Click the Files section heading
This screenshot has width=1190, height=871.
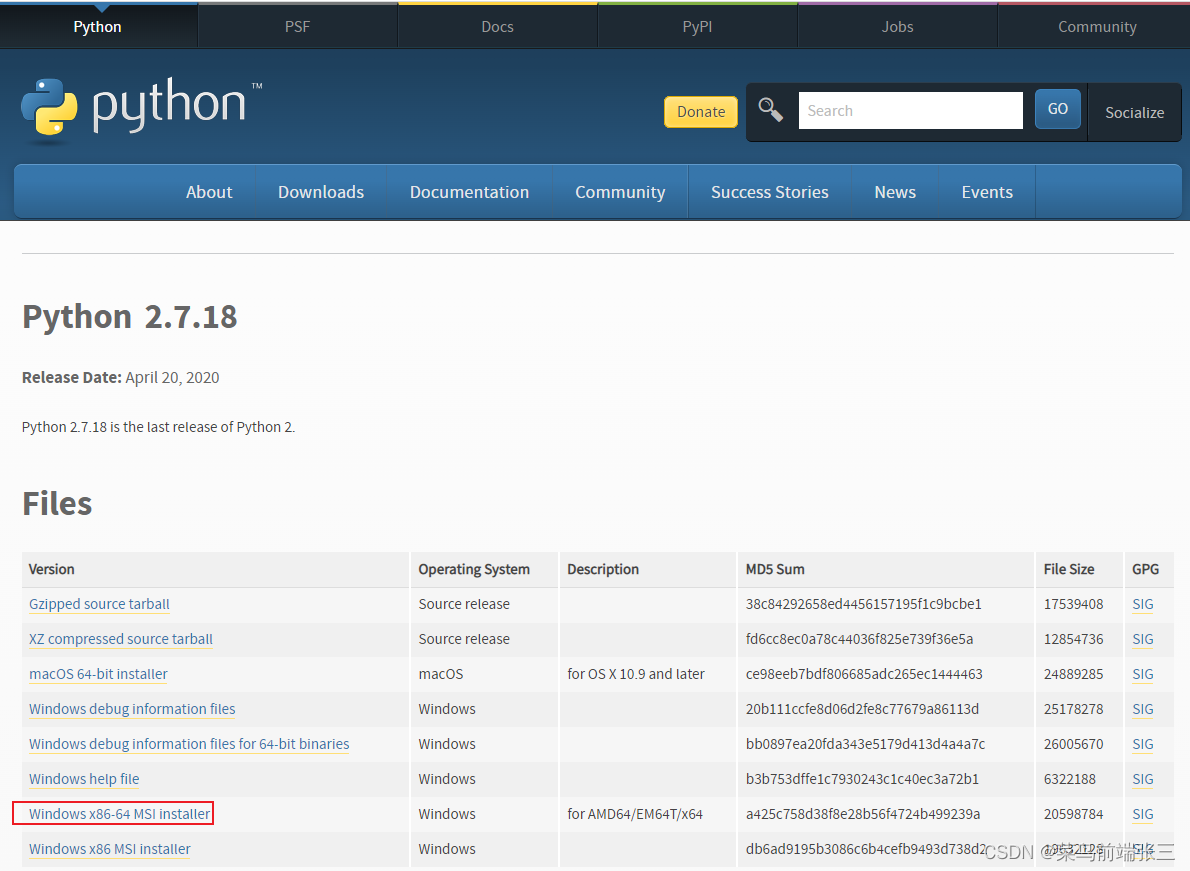[x=57, y=503]
